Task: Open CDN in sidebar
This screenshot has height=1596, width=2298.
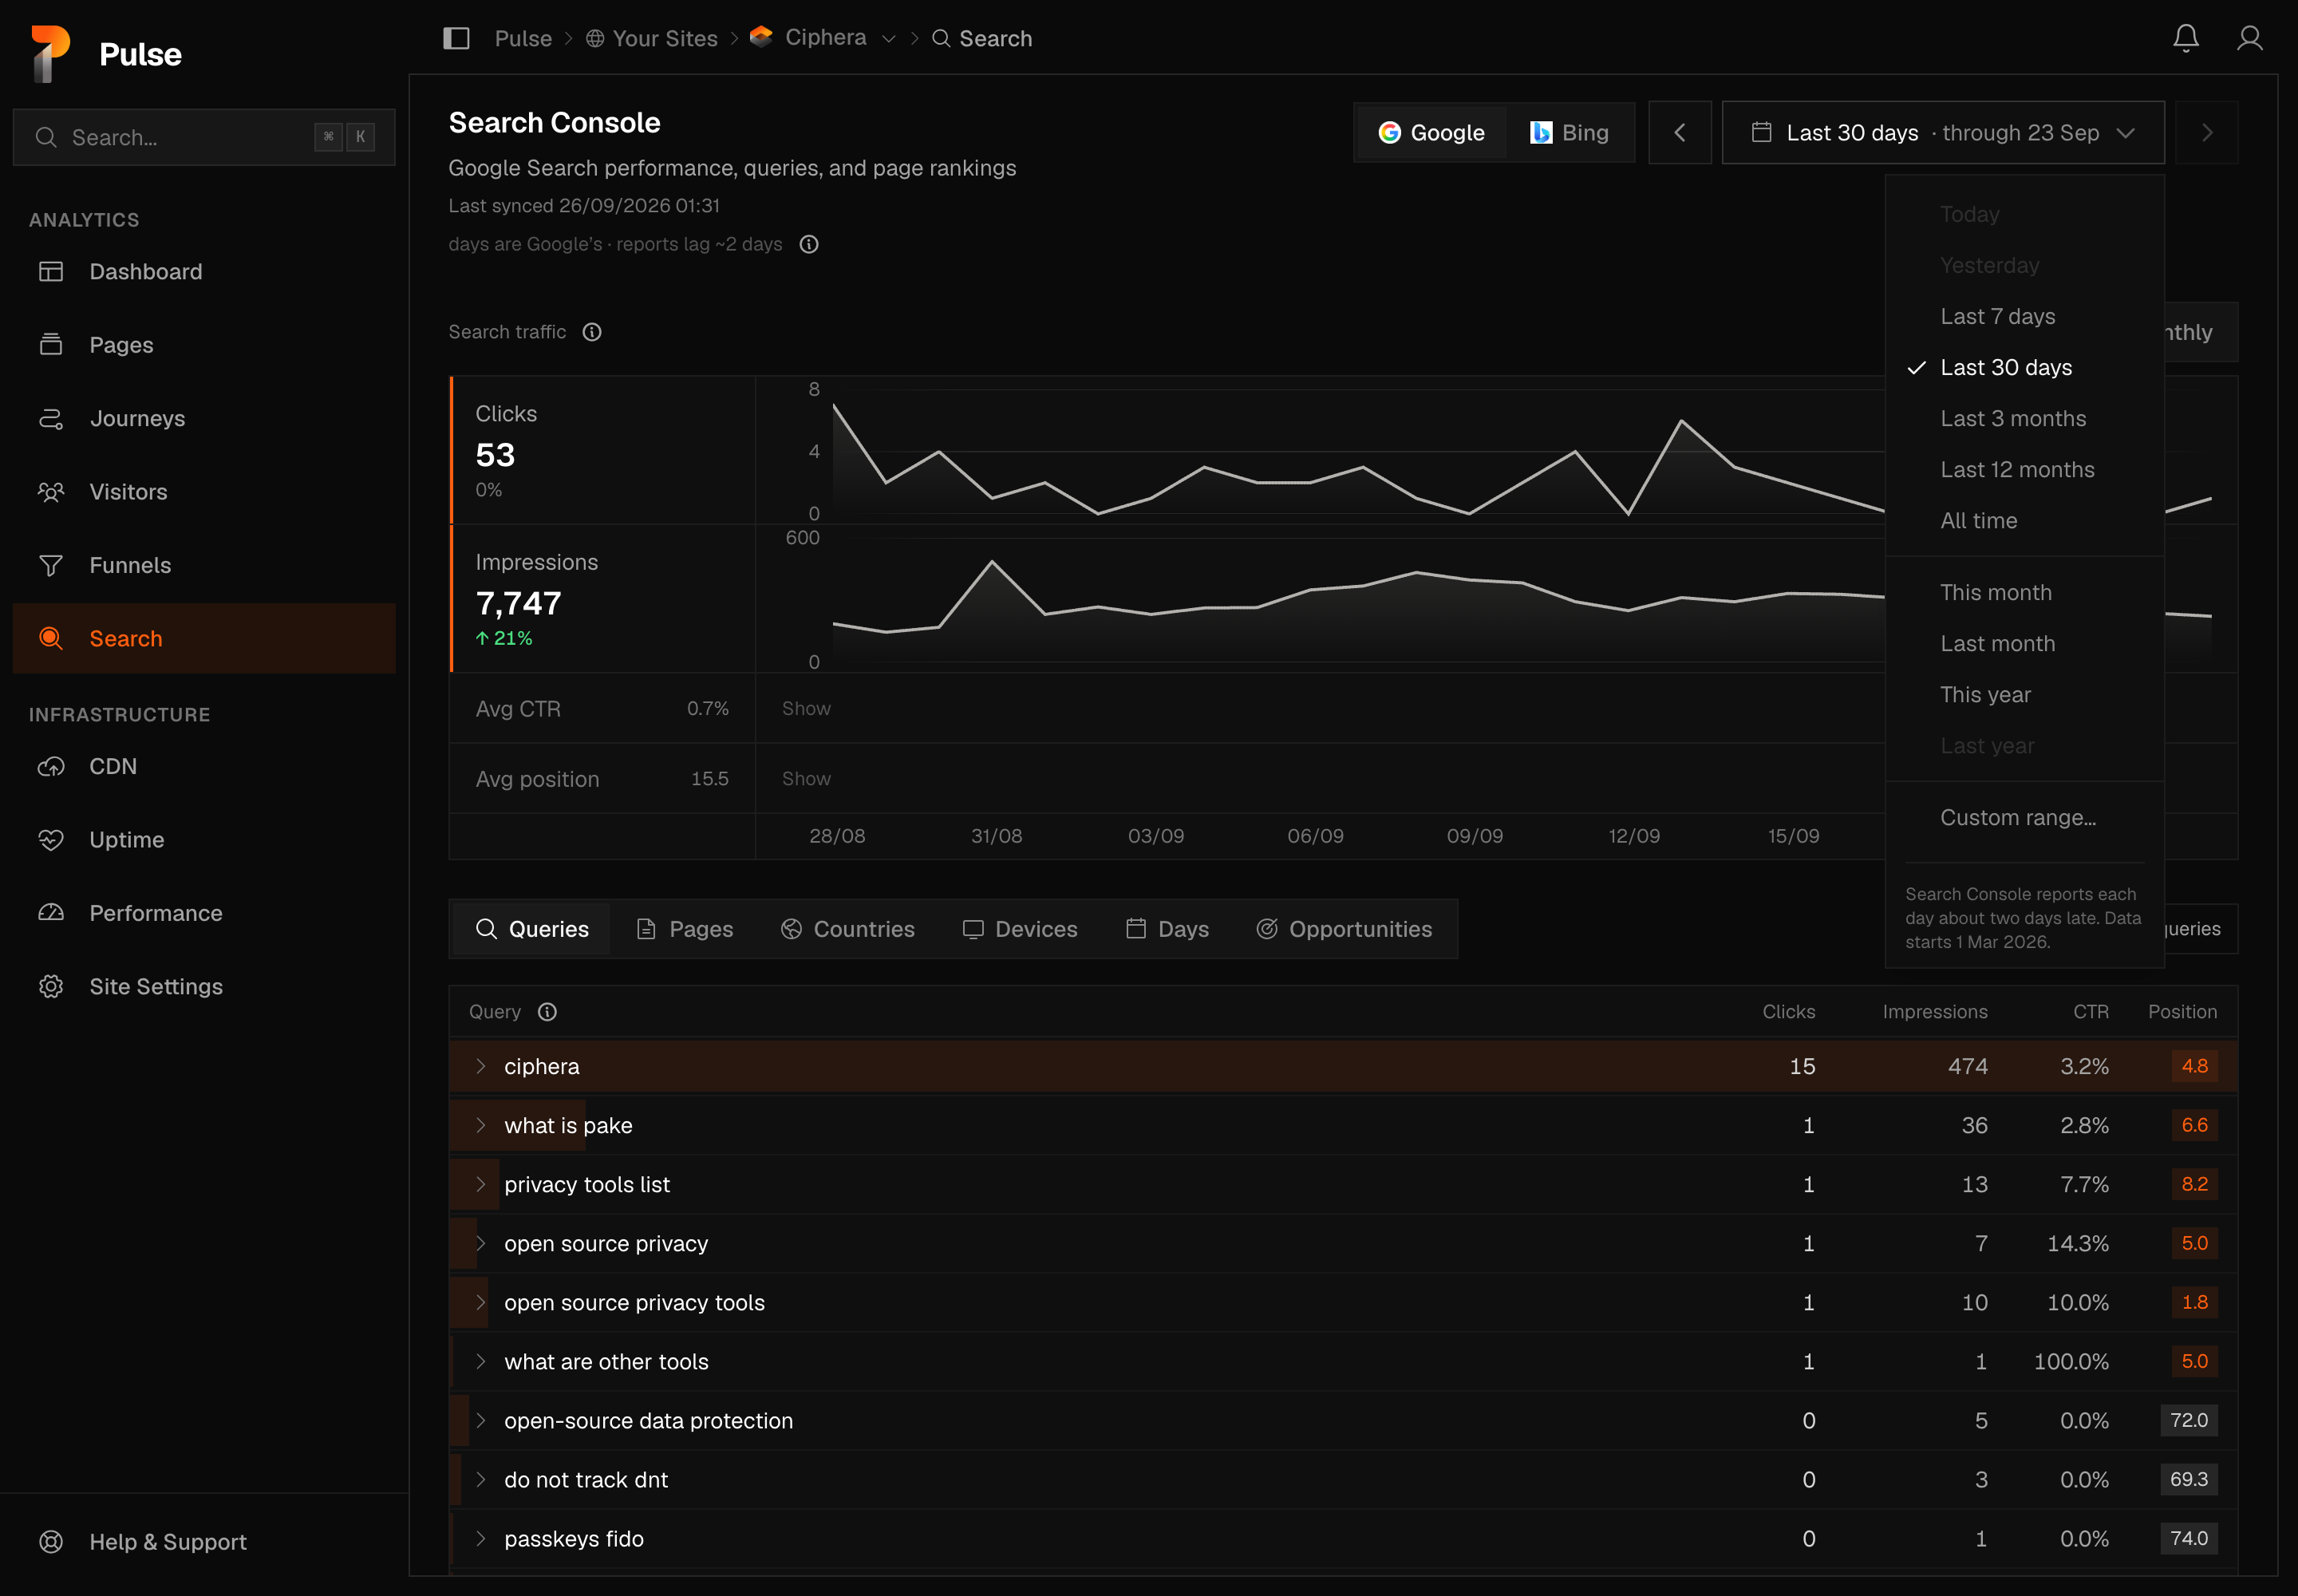Action: [x=204, y=766]
